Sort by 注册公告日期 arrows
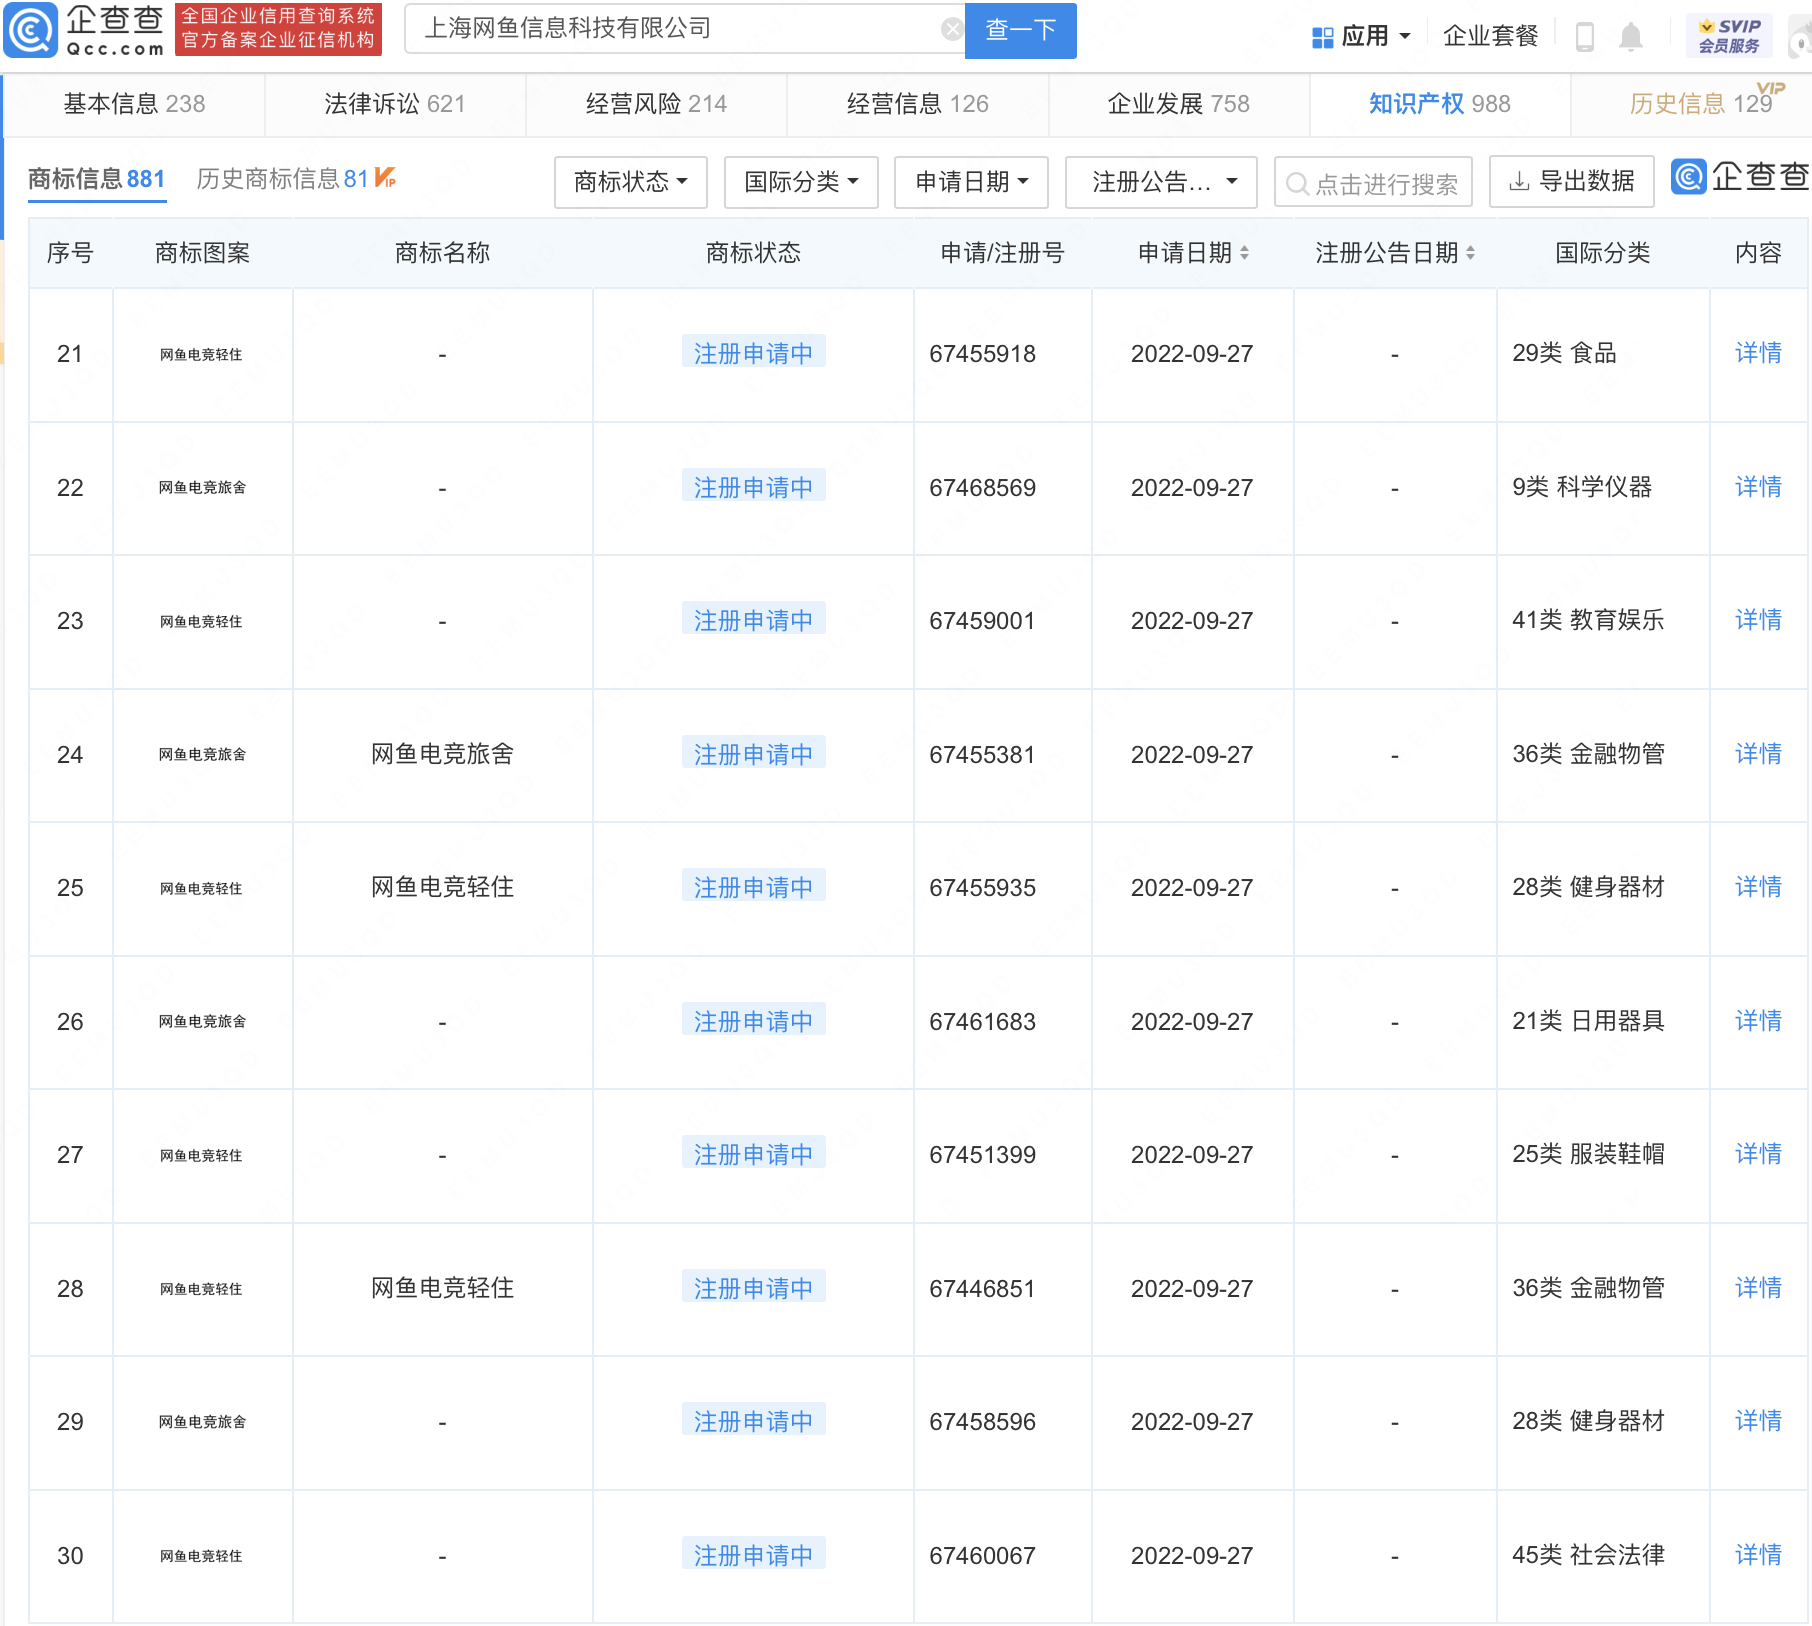The height and width of the screenshot is (1626, 1812). click(1470, 253)
